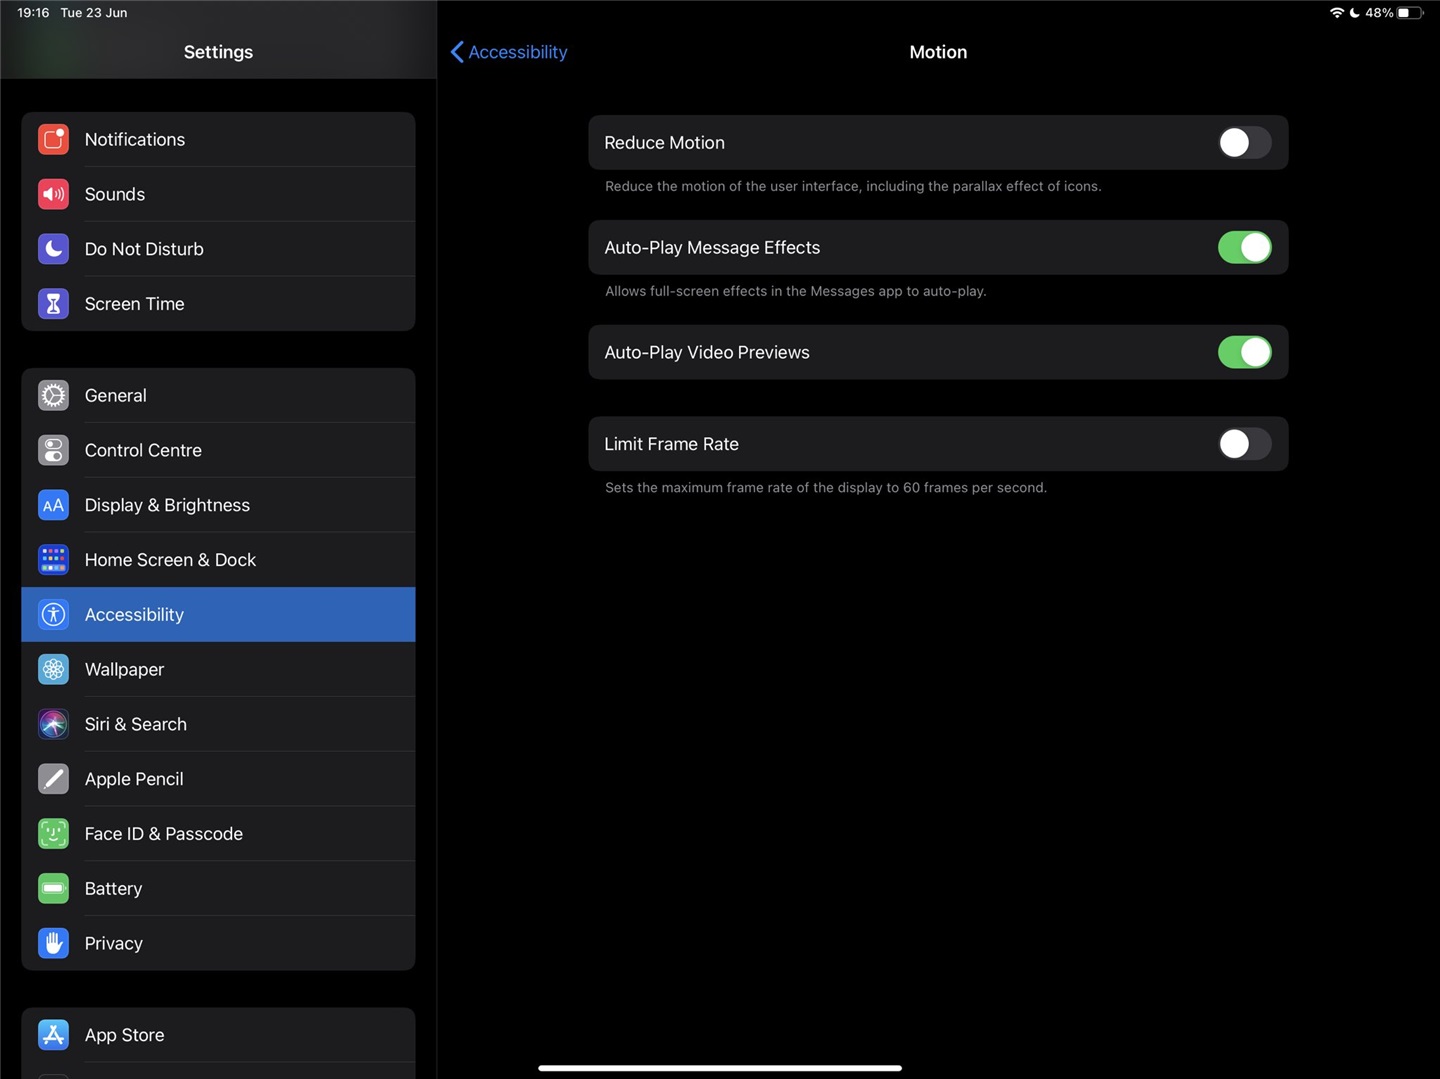Screen dimensions: 1440x1079
Task: Select the Accessibility person icon
Action: 53,614
